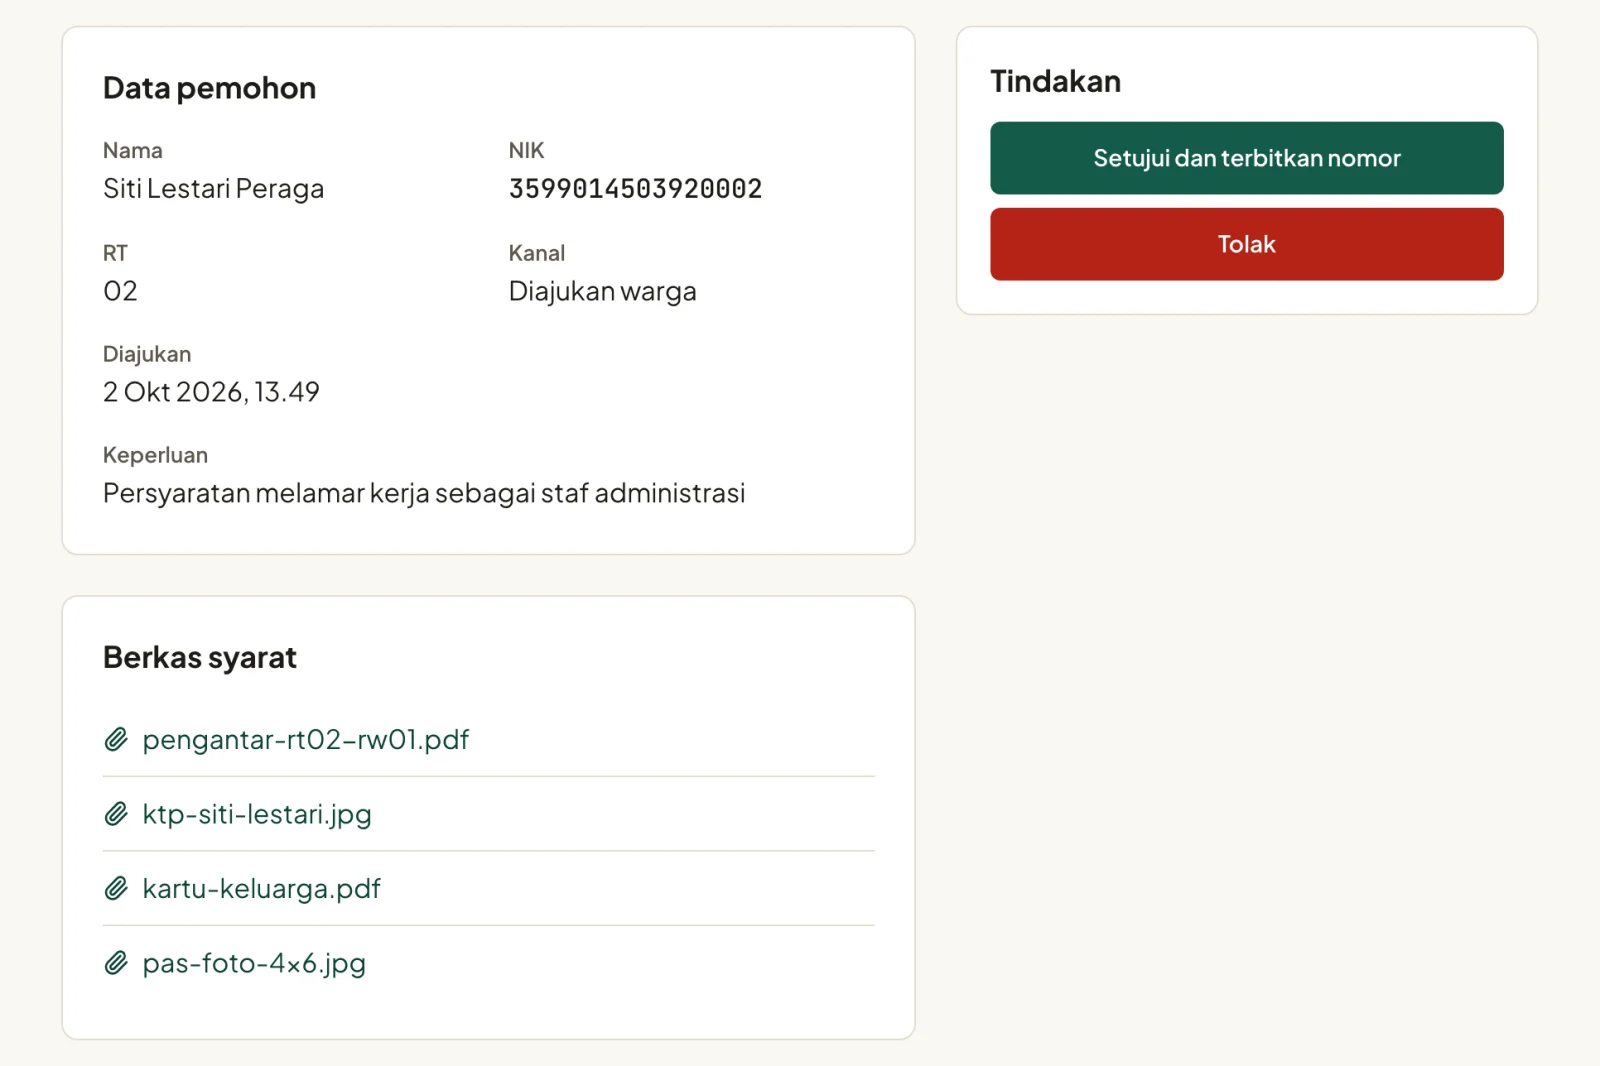Click the Nama field label
This screenshot has height=1066, width=1600.
click(132, 150)
